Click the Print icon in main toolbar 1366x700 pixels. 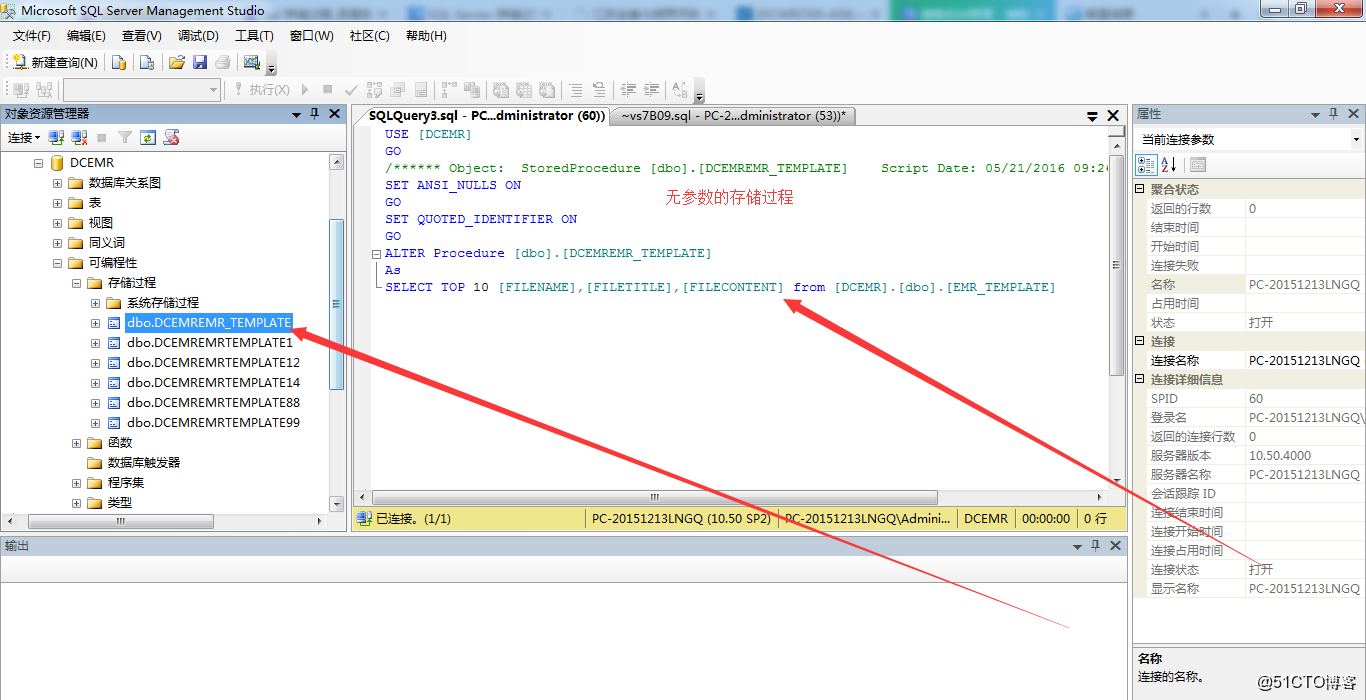(x=222, y=62)
